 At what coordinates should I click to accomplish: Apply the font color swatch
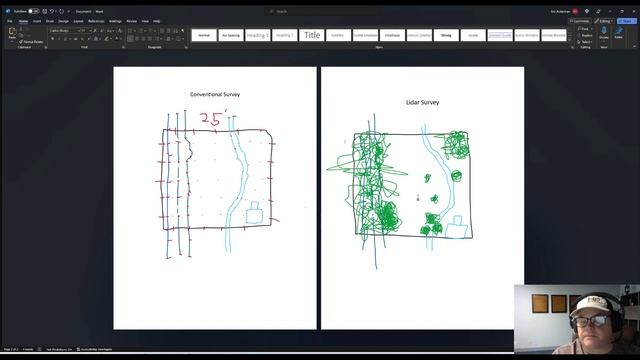pos(117,39)
